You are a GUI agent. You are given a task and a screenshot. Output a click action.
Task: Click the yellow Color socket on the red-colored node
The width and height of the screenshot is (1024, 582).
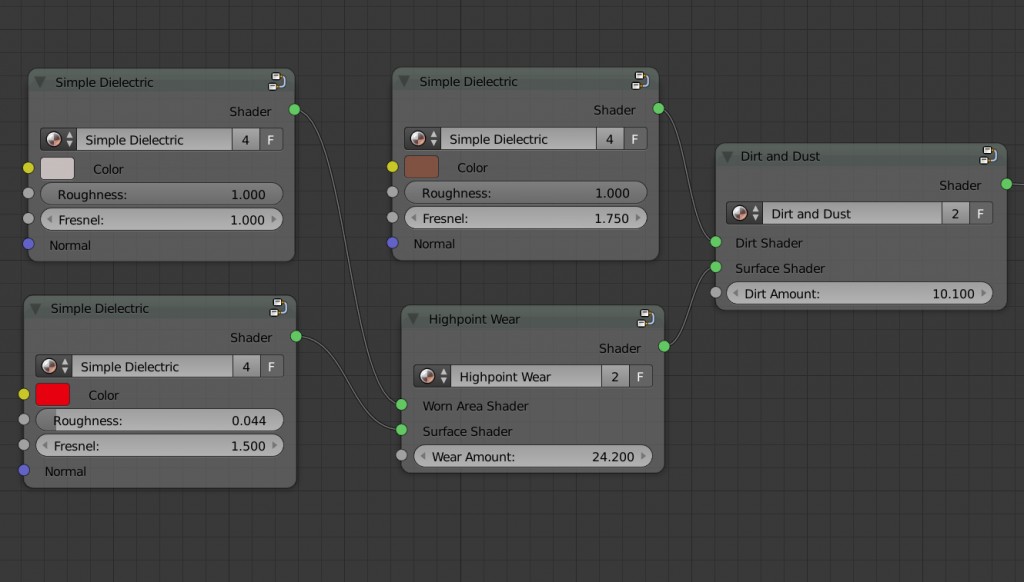click(24, 395)
